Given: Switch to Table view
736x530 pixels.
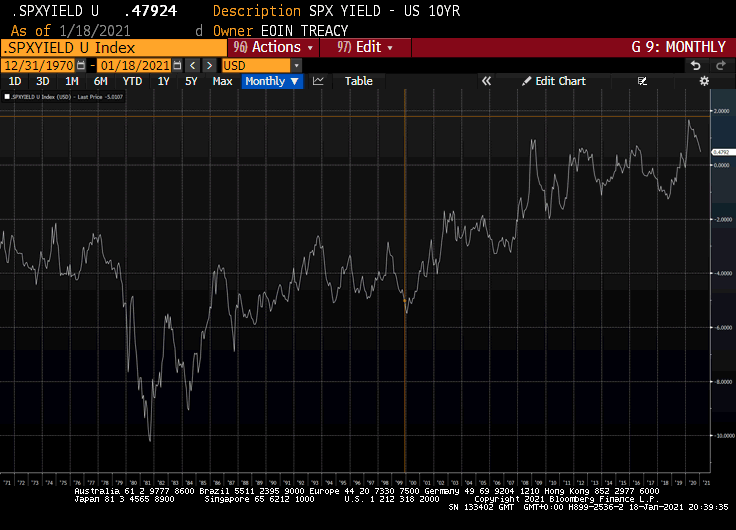Looking at the screenshot, I should pyautogui.click(x=359, y=81).
